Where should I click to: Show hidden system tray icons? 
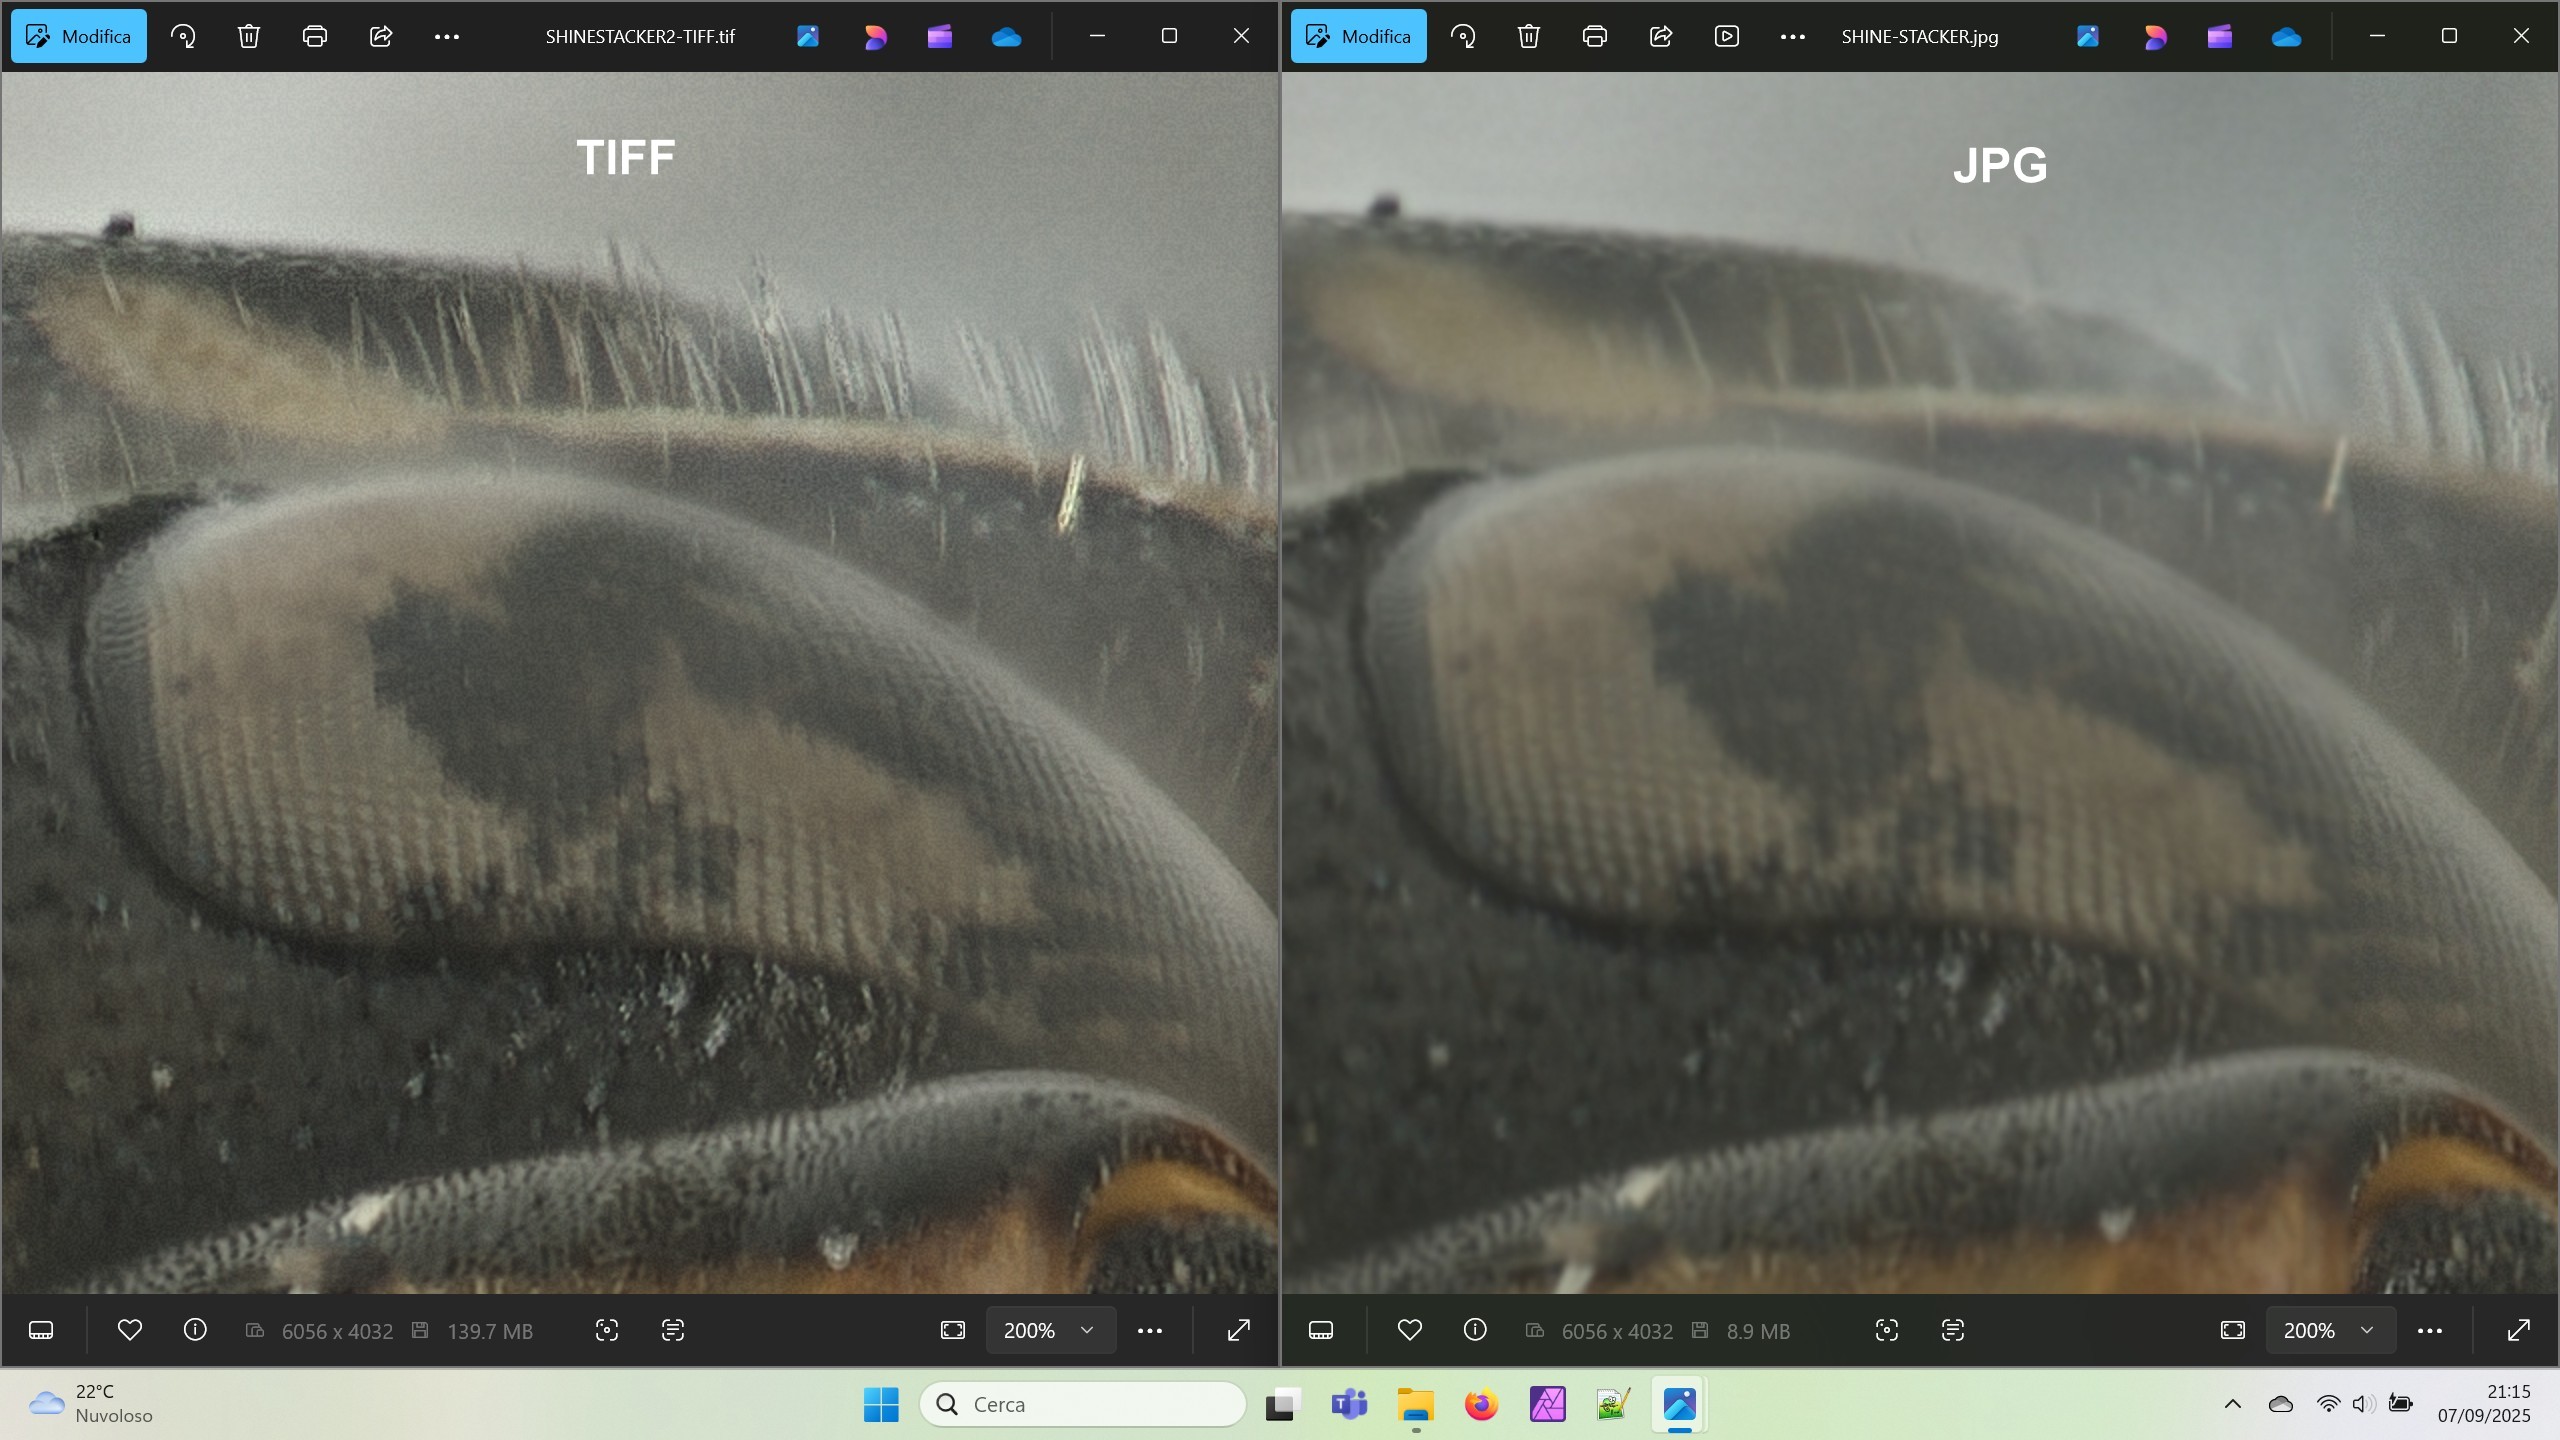tap(2232, 1404)
